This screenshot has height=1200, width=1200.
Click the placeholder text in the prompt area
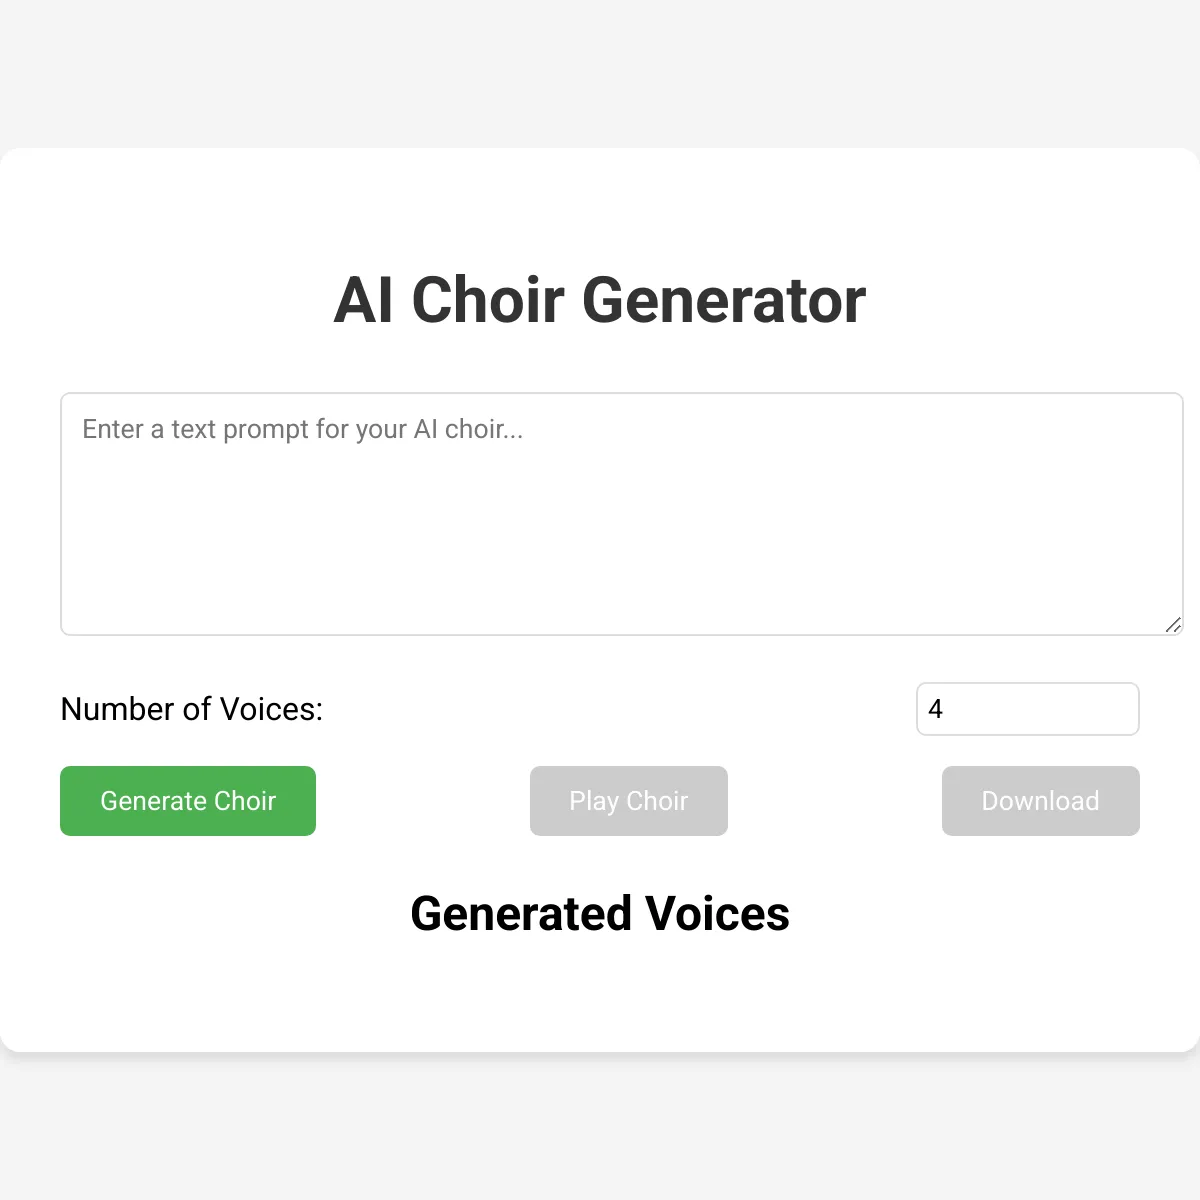click(302, 429)
